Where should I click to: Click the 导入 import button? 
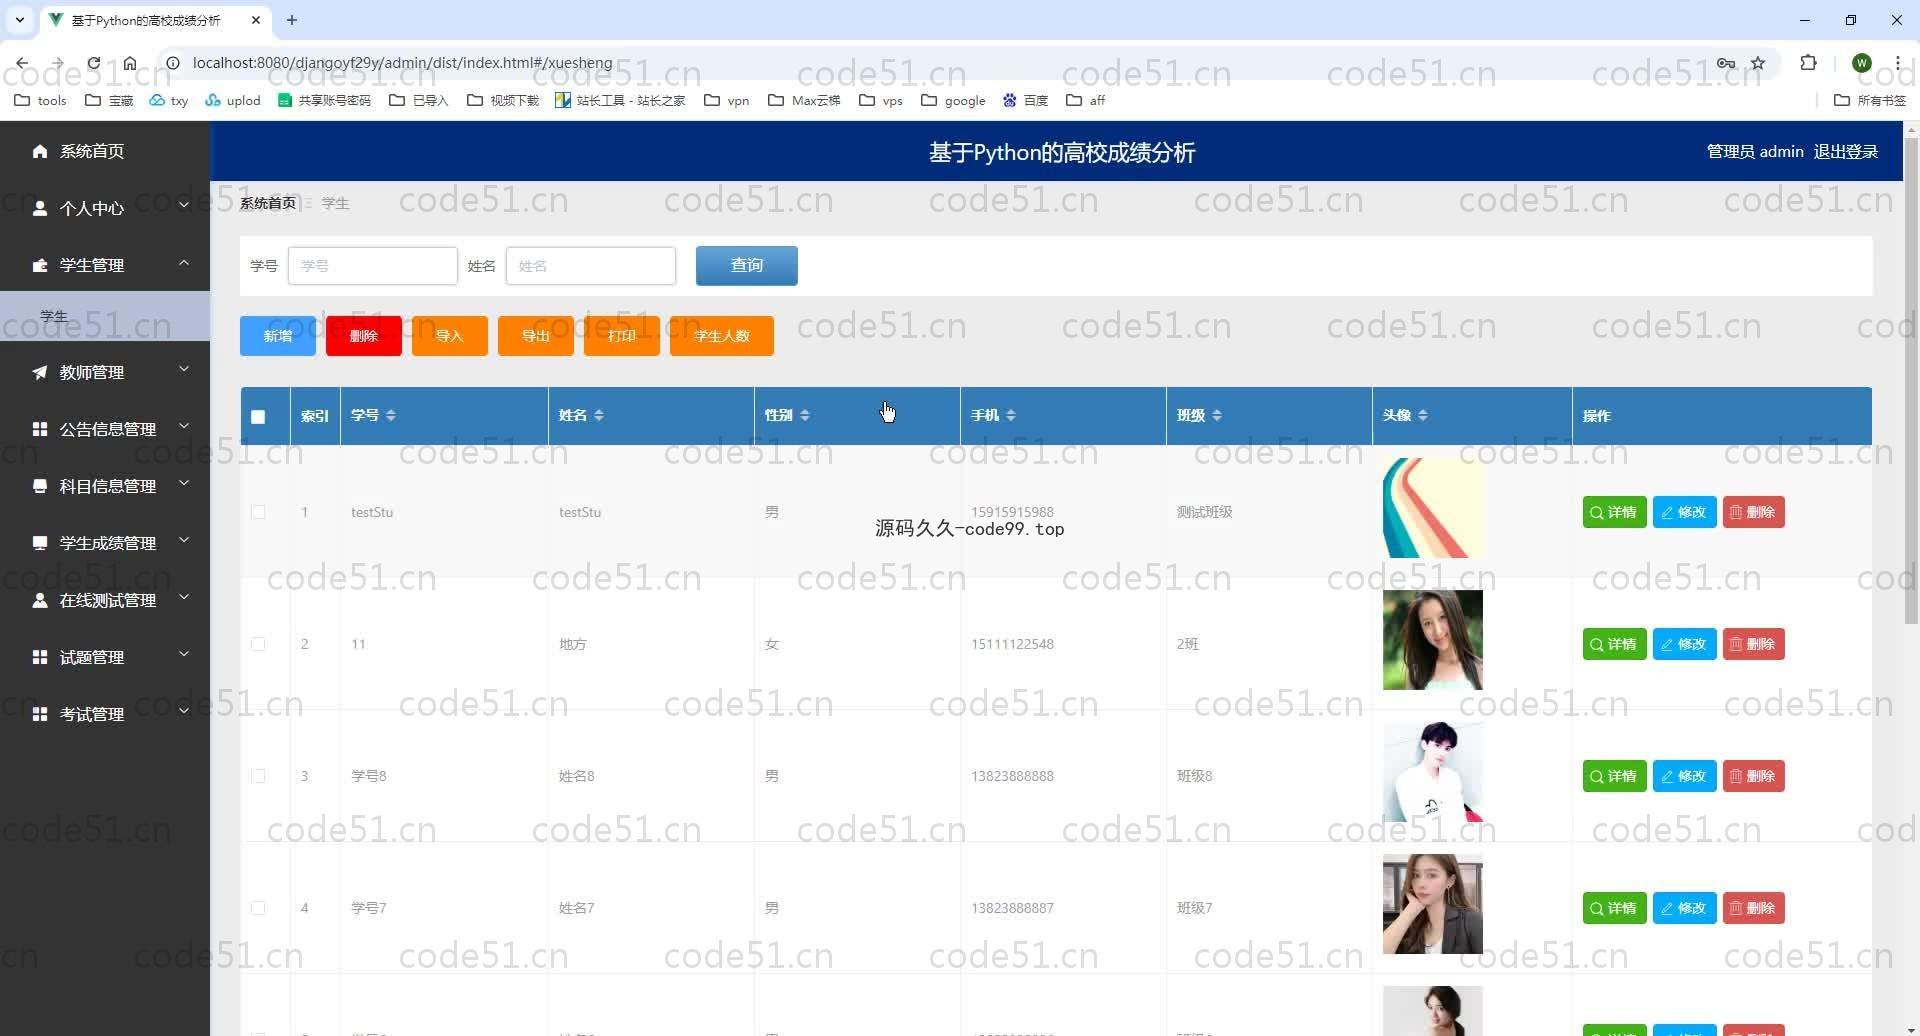450,336
